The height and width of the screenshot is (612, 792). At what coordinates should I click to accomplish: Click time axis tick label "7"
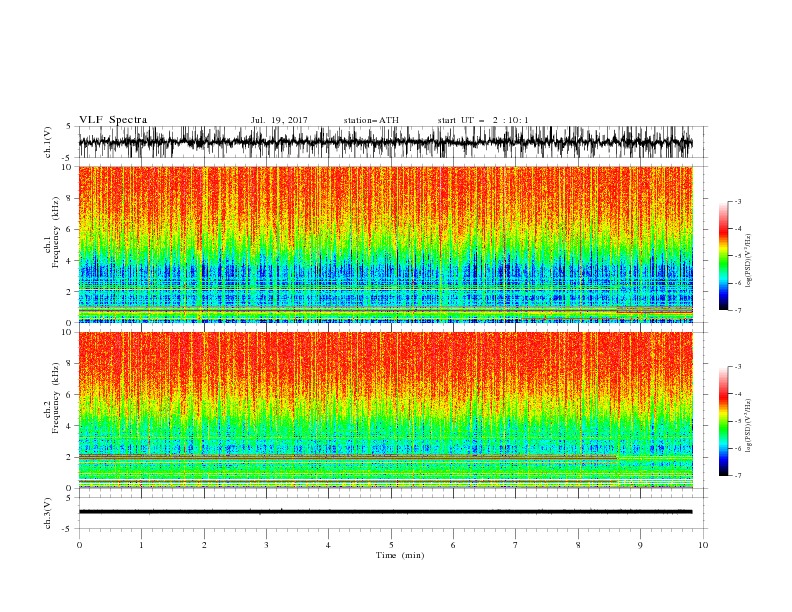point(516,545)
